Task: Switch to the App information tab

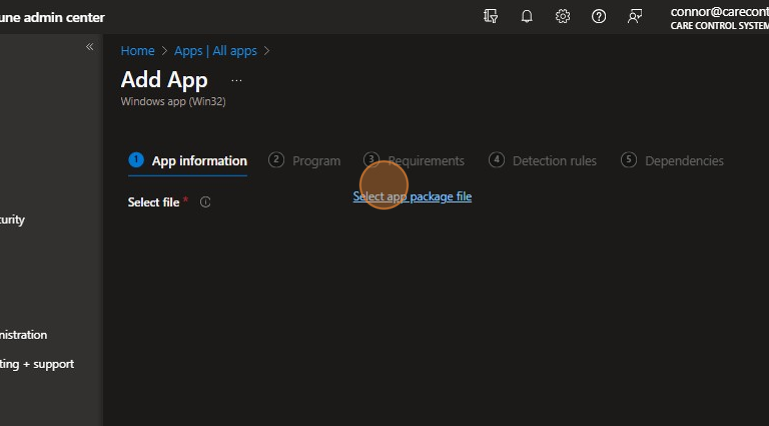Action: [188, 161]
